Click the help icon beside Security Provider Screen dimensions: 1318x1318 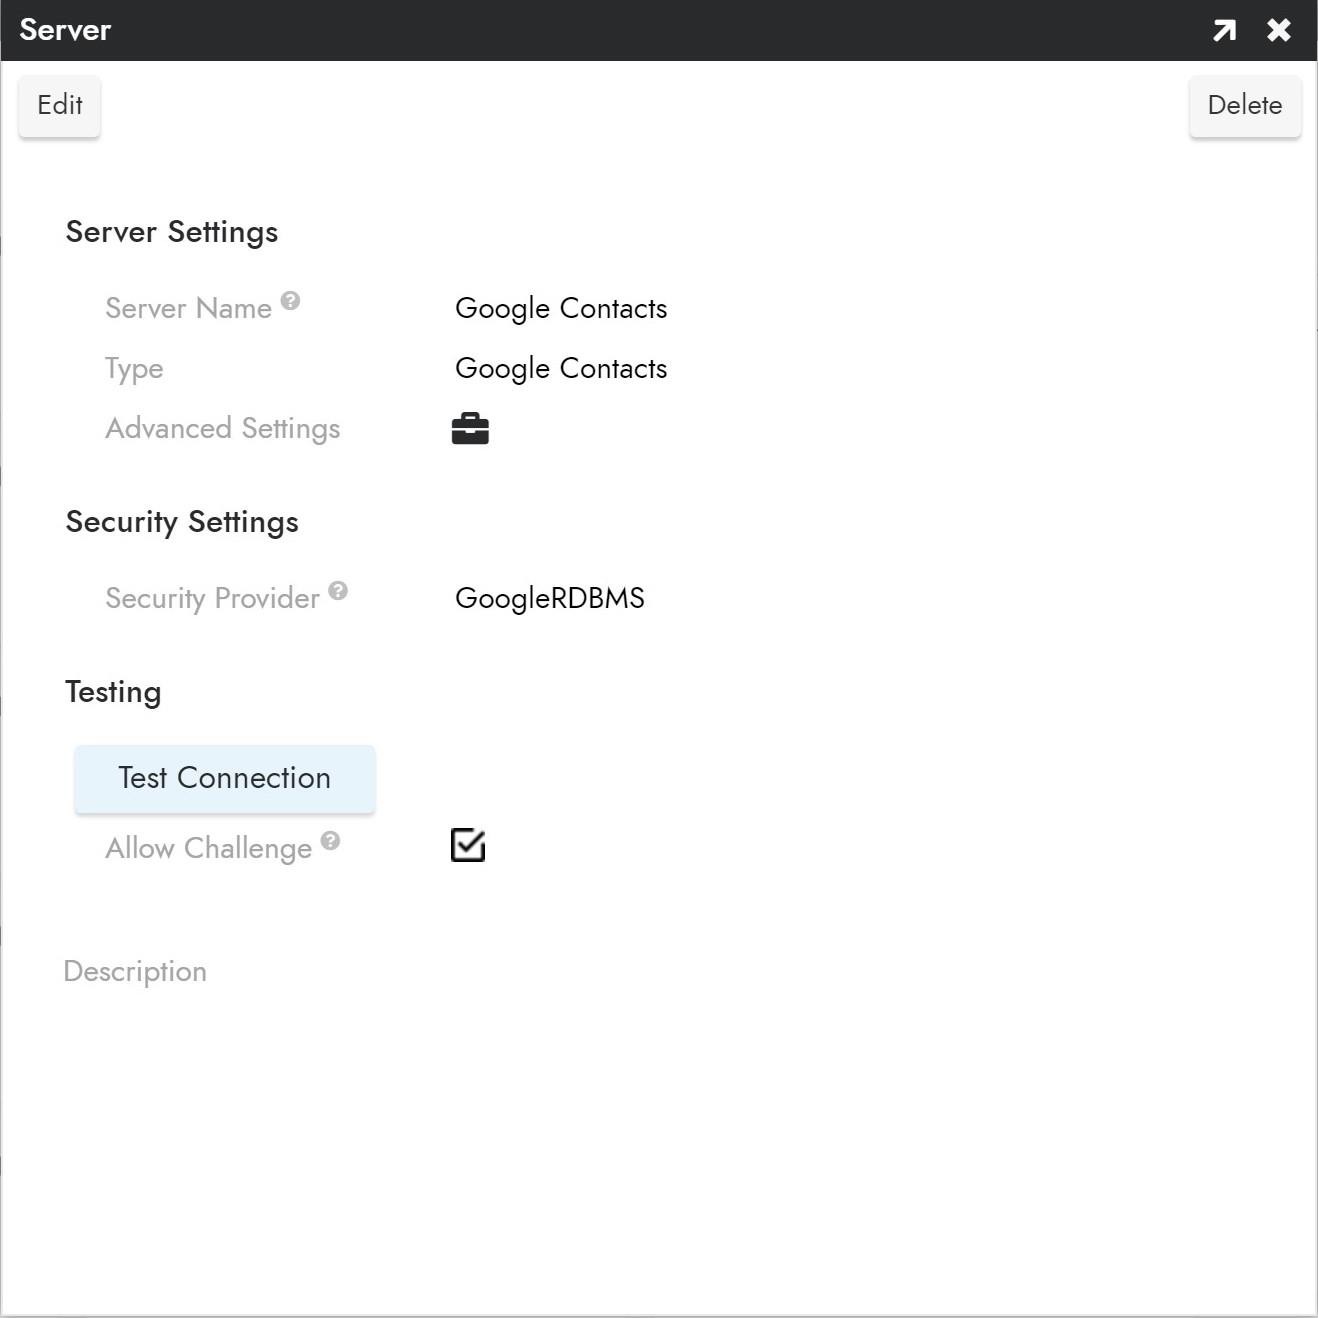[338, 590]
